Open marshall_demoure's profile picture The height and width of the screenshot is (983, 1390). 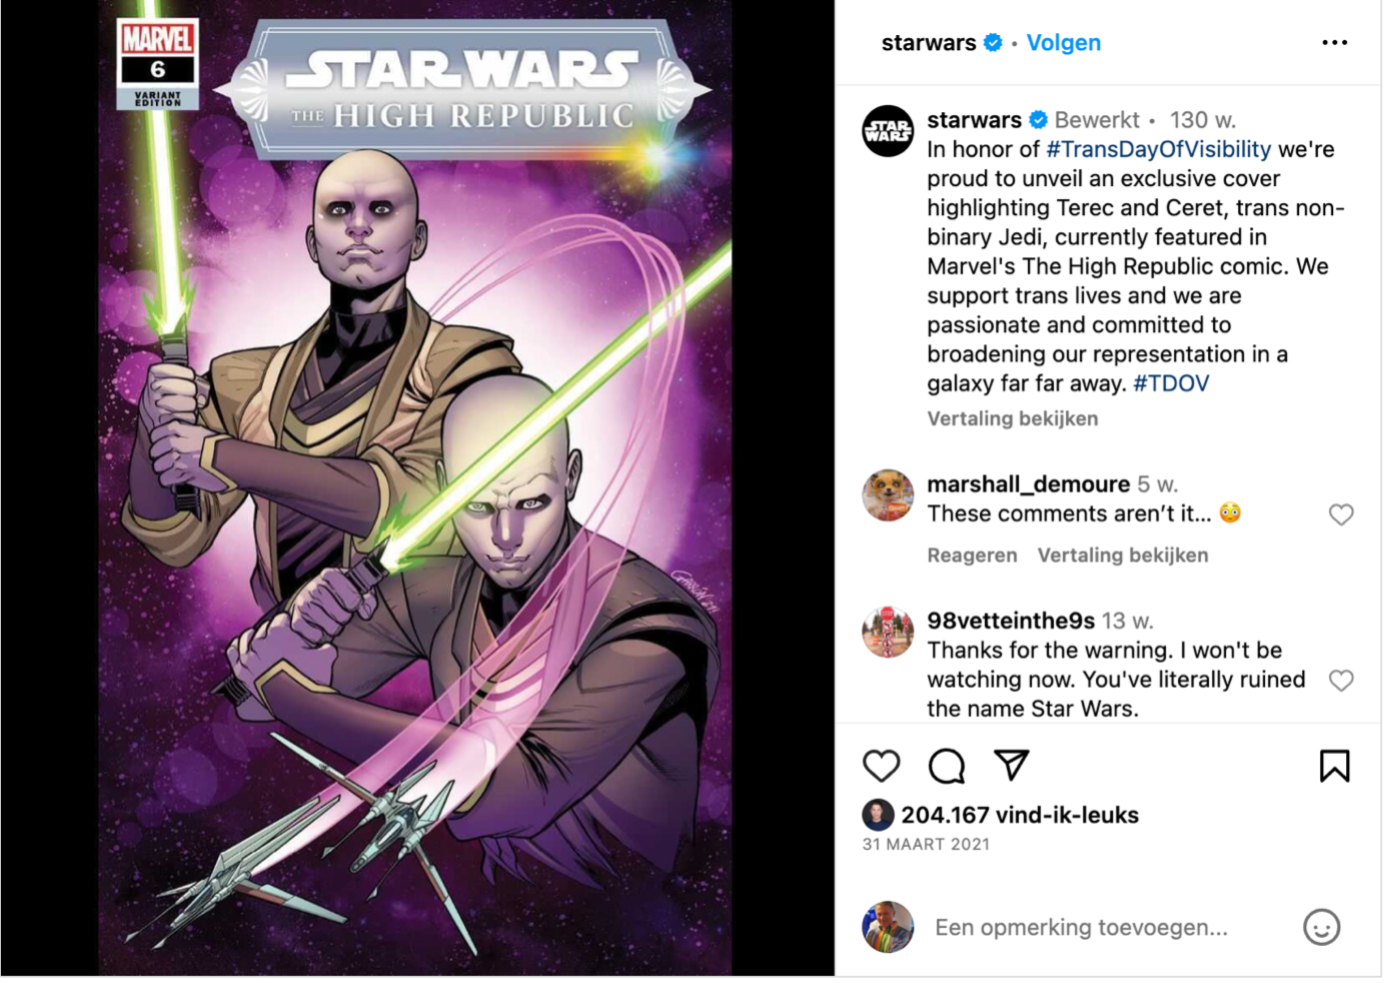click(887, 495)
